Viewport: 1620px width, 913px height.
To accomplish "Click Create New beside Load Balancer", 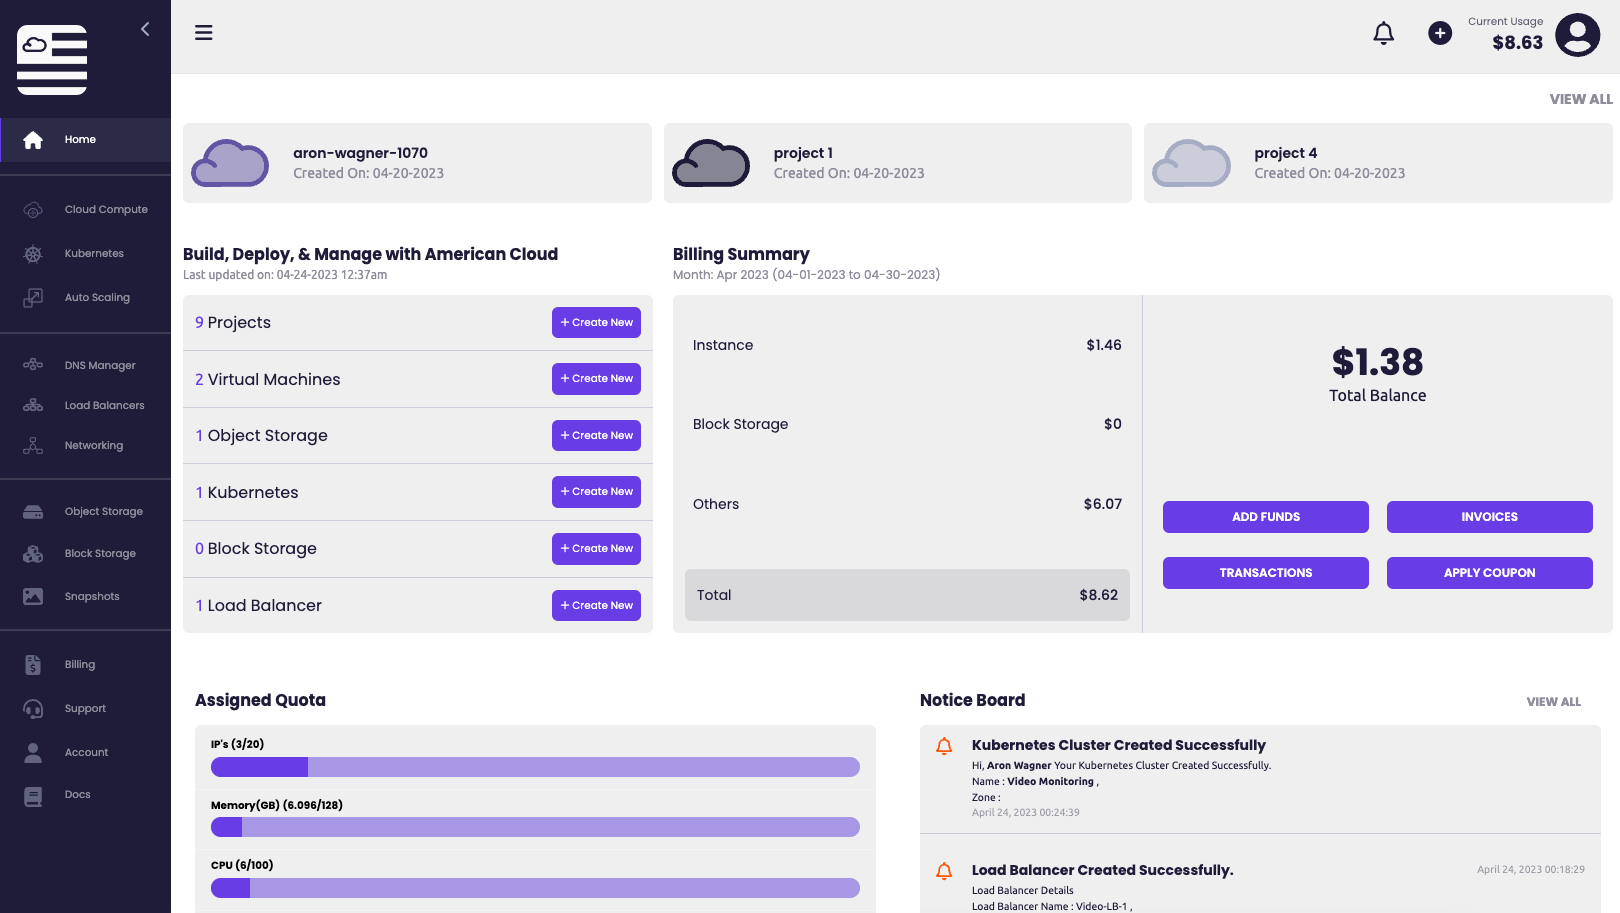I will coord(596,606).
